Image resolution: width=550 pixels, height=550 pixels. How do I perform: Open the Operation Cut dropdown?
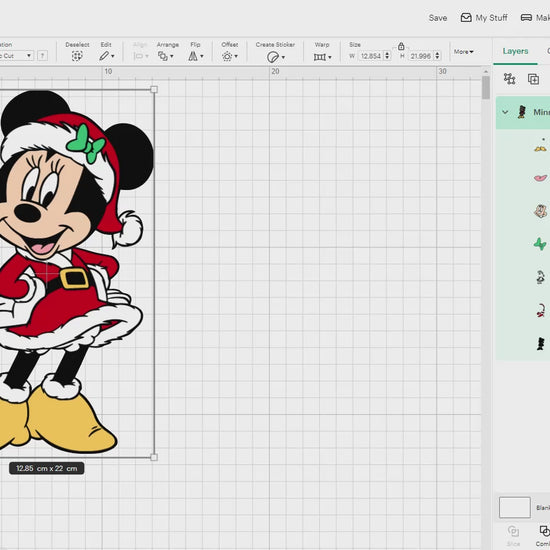click(x=16, y=56)
